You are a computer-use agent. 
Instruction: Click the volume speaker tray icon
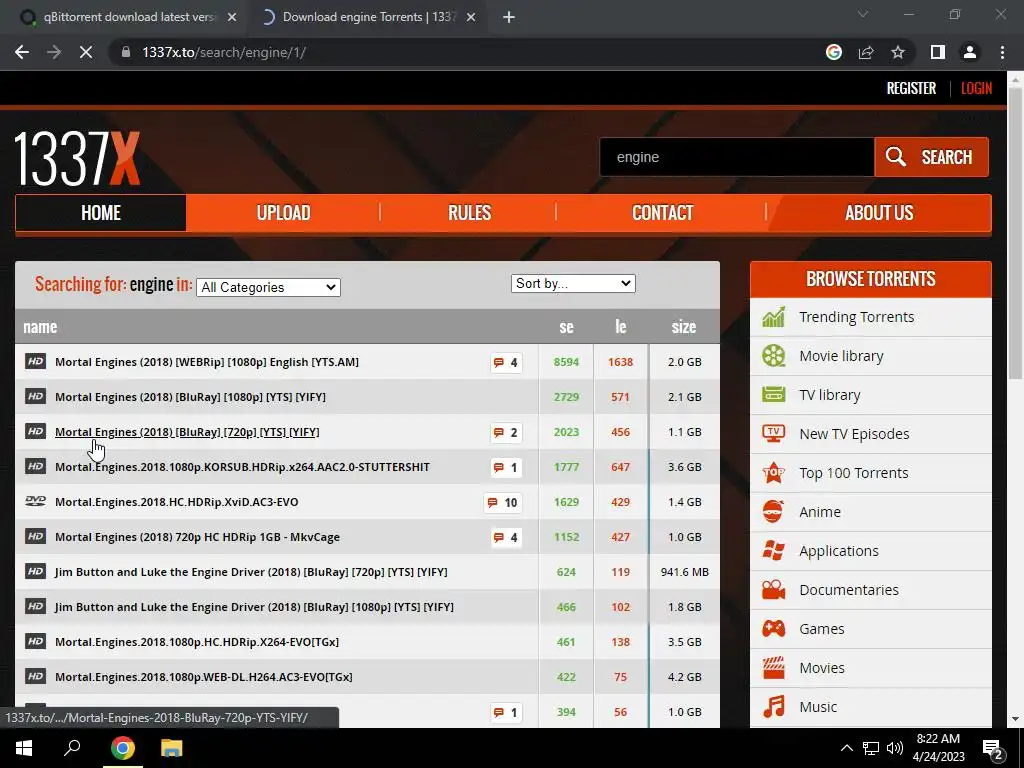[x=895, y=748]
